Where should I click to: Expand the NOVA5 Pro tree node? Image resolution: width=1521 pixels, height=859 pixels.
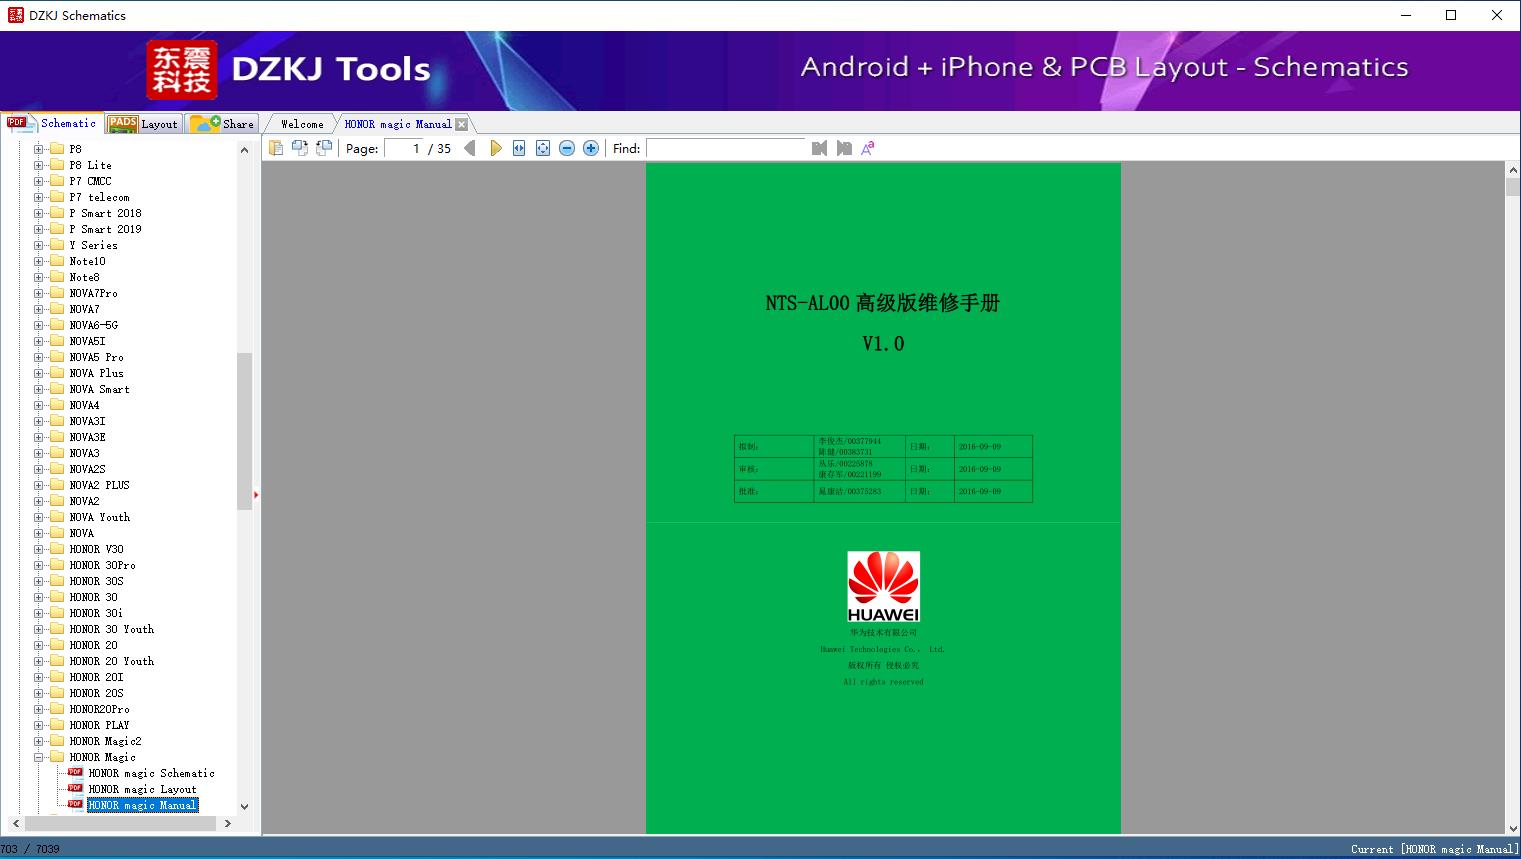(39, 357)
